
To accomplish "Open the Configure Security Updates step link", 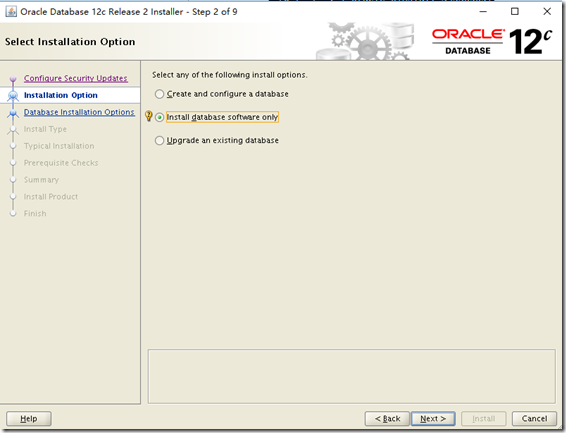I will point(76,78).
